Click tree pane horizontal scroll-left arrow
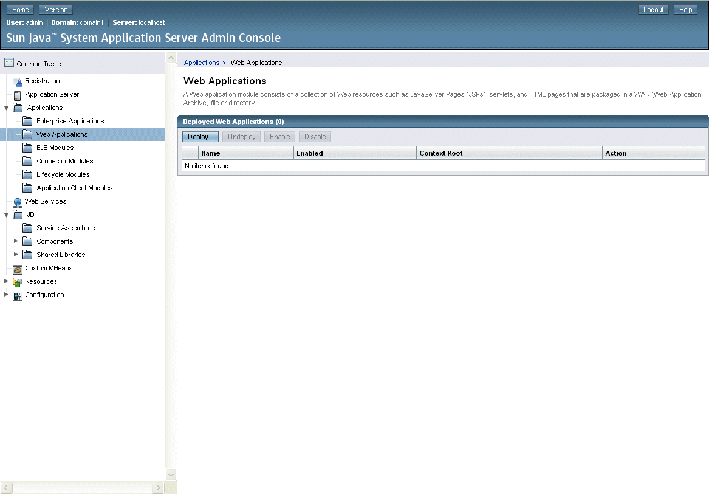The height and width of the screenshot is (494, 709). tap(6, 488)
